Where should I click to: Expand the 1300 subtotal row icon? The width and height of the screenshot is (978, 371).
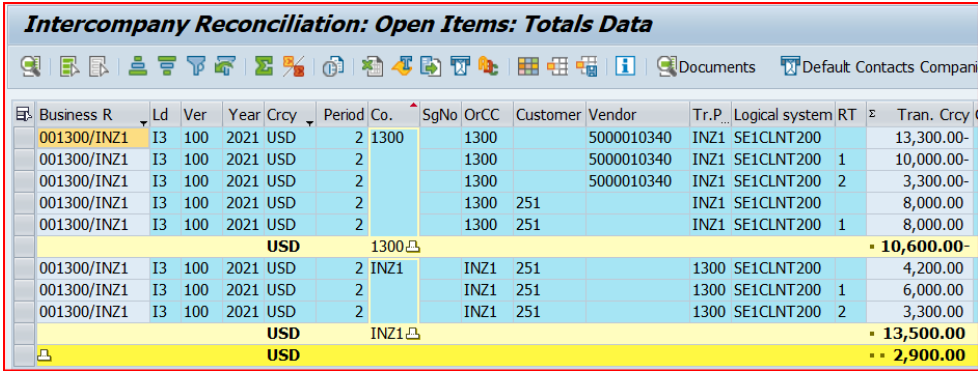[413, 247]
